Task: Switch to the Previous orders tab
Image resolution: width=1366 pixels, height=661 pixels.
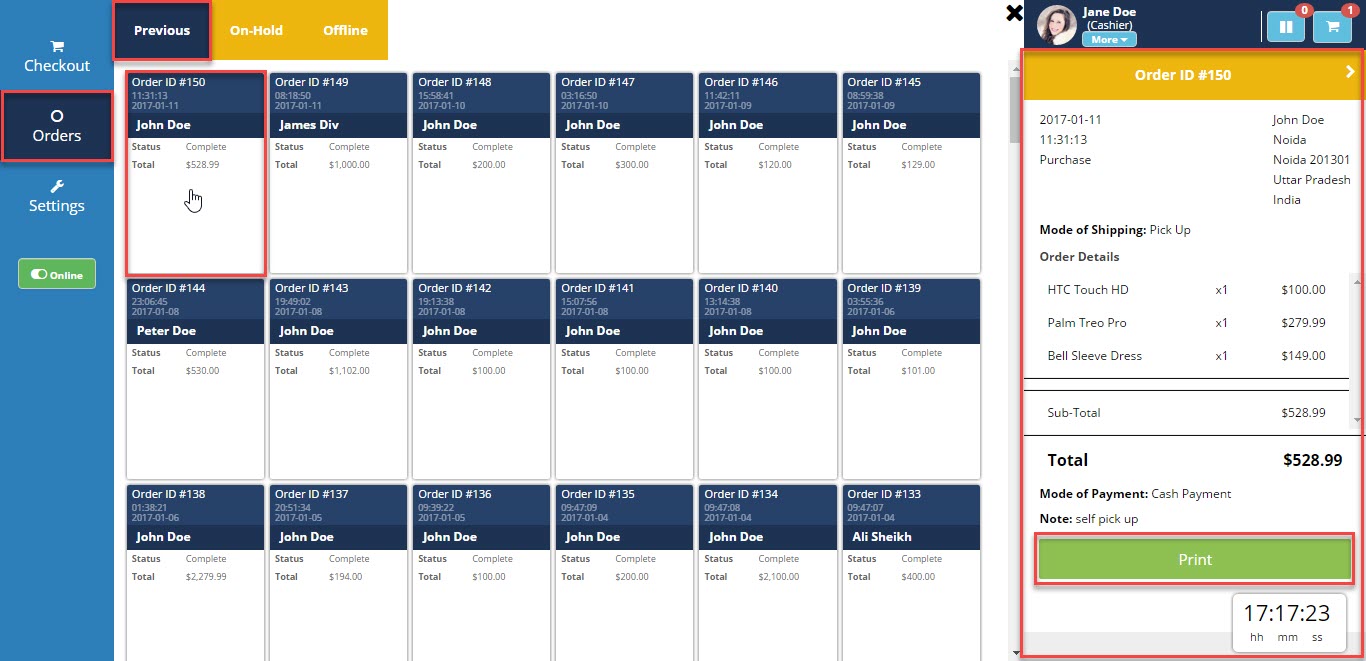Action: [x=162, y=30]
